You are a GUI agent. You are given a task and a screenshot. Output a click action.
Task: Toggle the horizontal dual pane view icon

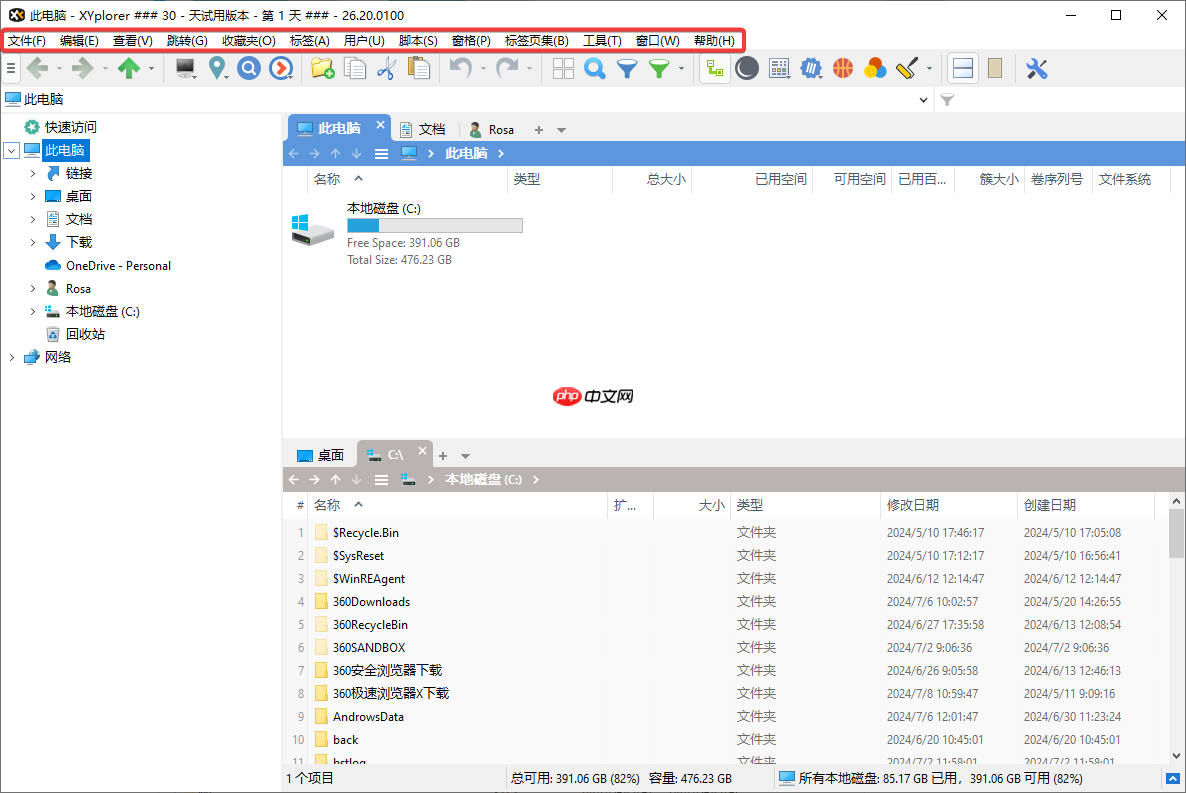click(x=962, y=68)
